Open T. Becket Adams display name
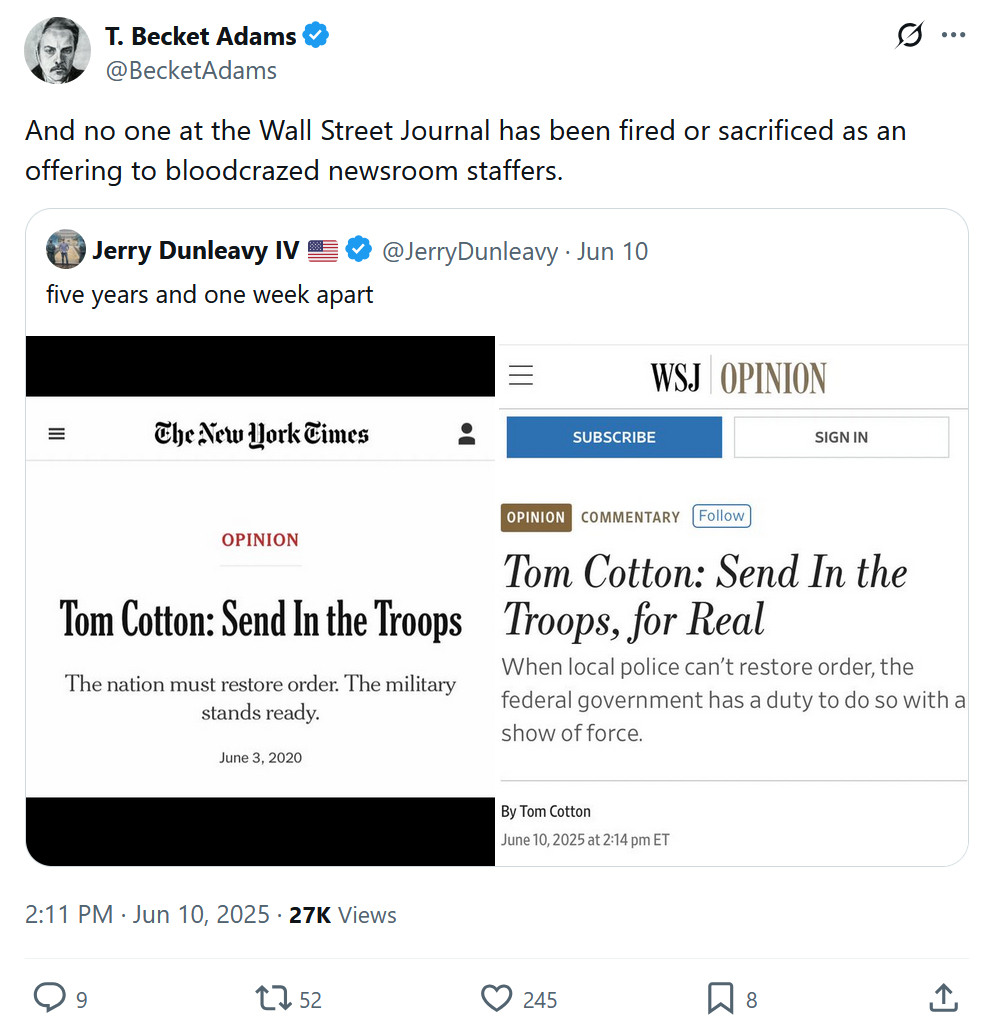 pos(200,37)
